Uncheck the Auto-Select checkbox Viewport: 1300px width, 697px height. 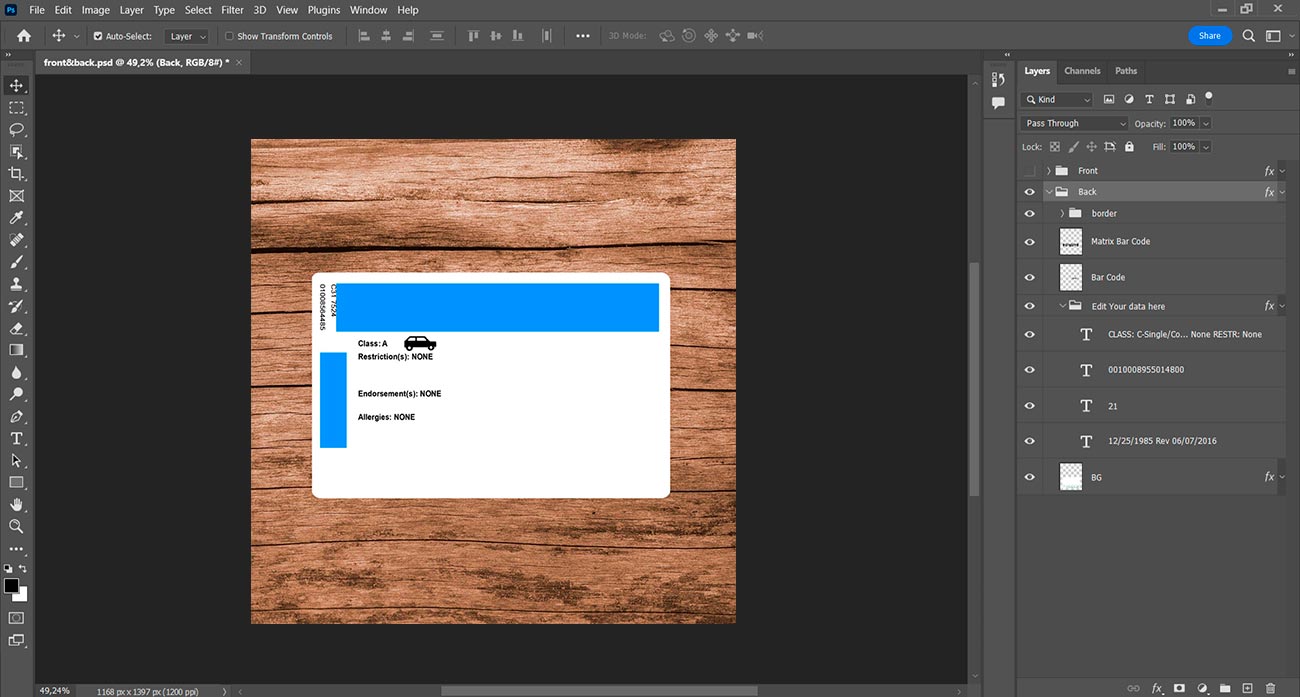click(x=98, y=36)
